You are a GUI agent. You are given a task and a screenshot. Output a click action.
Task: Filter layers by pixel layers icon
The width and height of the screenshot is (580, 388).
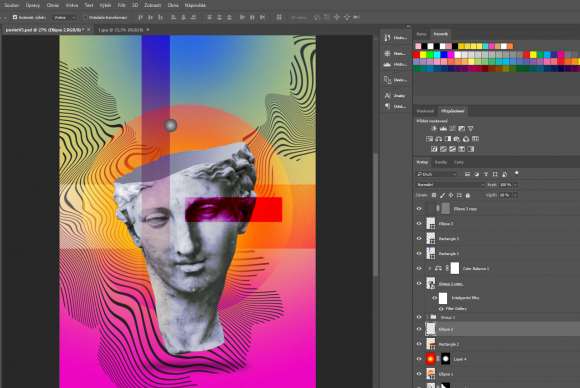(468, 174)
